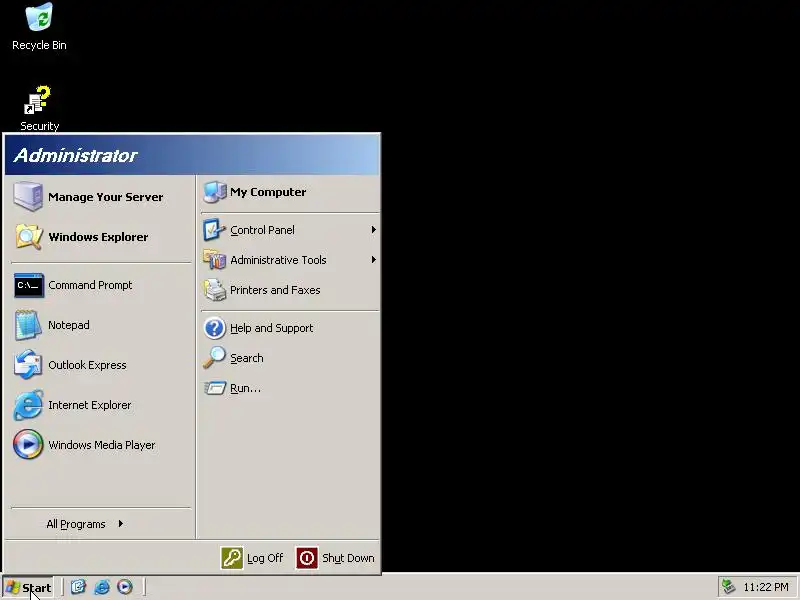Click the red Shut Down power icon
Image resolution: width=800 pixels, height=600 pixels.
[x=307, y=558]
